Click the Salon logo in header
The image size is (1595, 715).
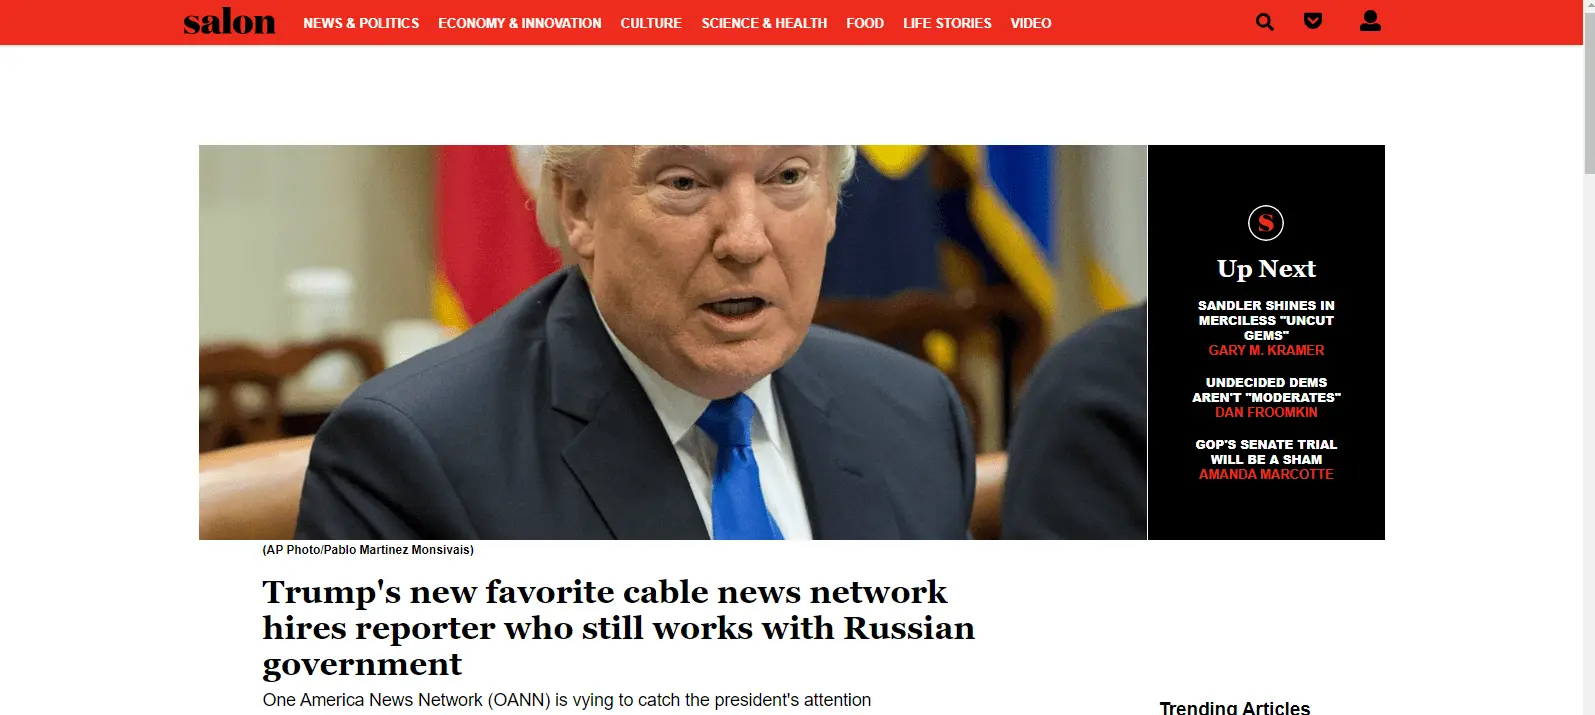(x=229, y=22)
